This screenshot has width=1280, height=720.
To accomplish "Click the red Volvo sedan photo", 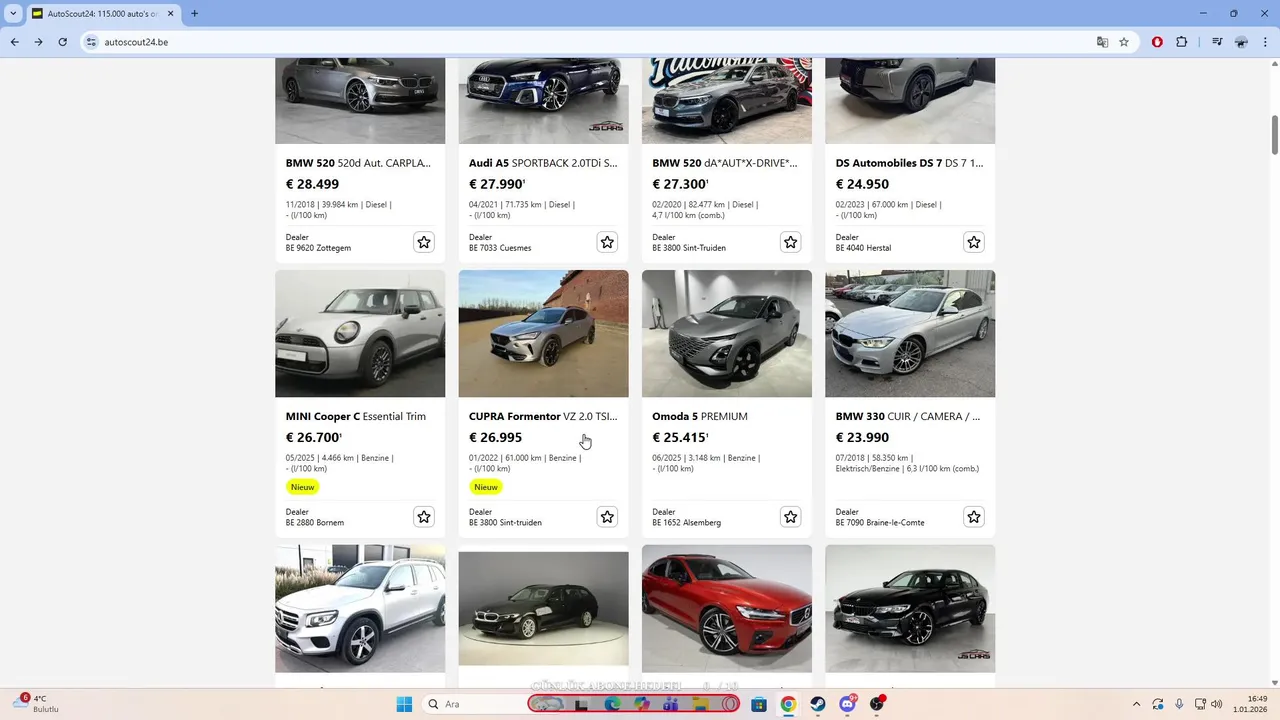I will (727, 608).
